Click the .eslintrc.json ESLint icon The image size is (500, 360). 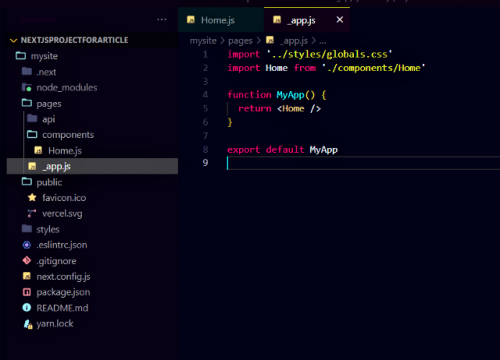27,245
